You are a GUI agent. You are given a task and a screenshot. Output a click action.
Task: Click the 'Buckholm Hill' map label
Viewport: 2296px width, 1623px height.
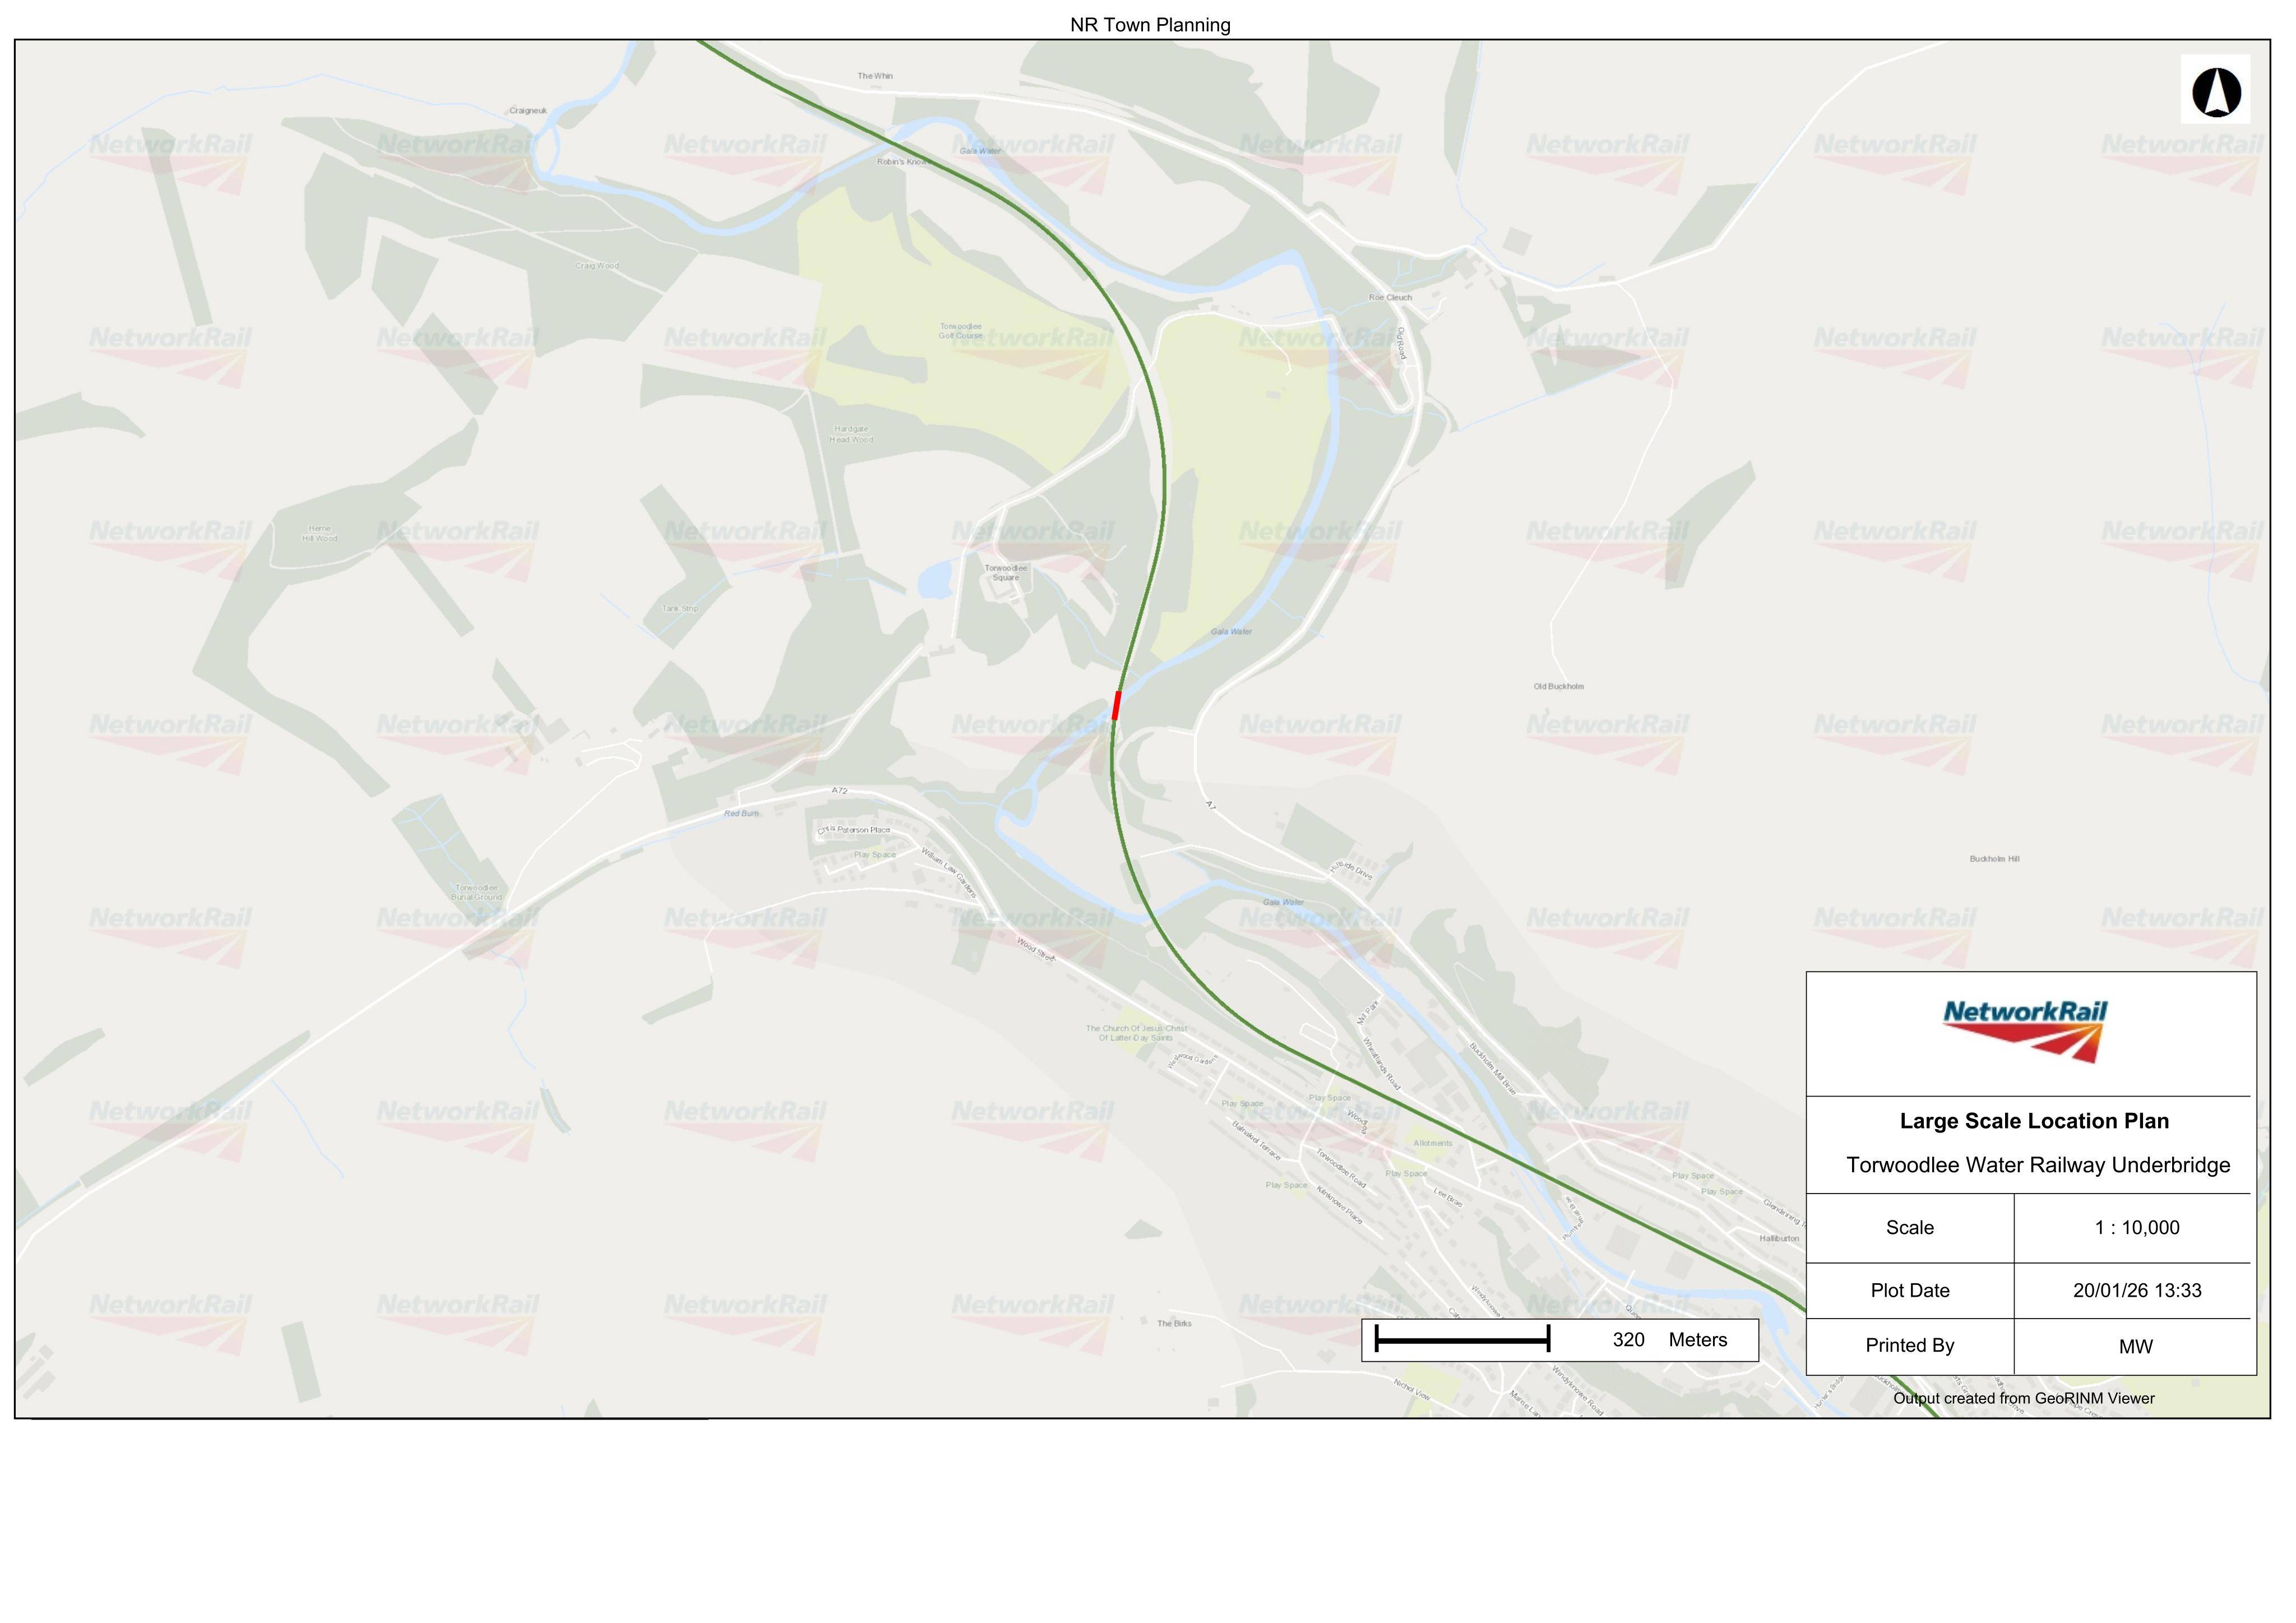[x=1994, y=859]
